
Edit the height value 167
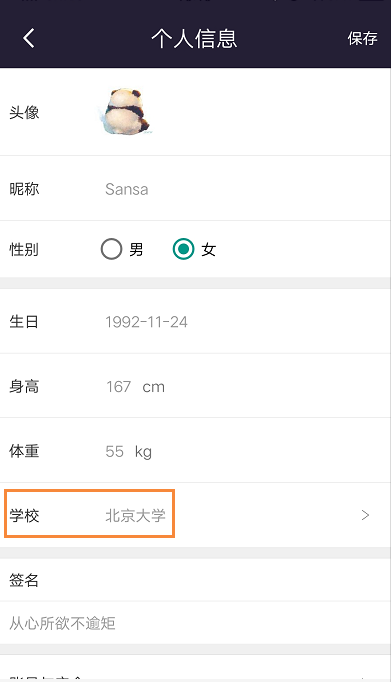pyautogui.click(x=119, y=387)
